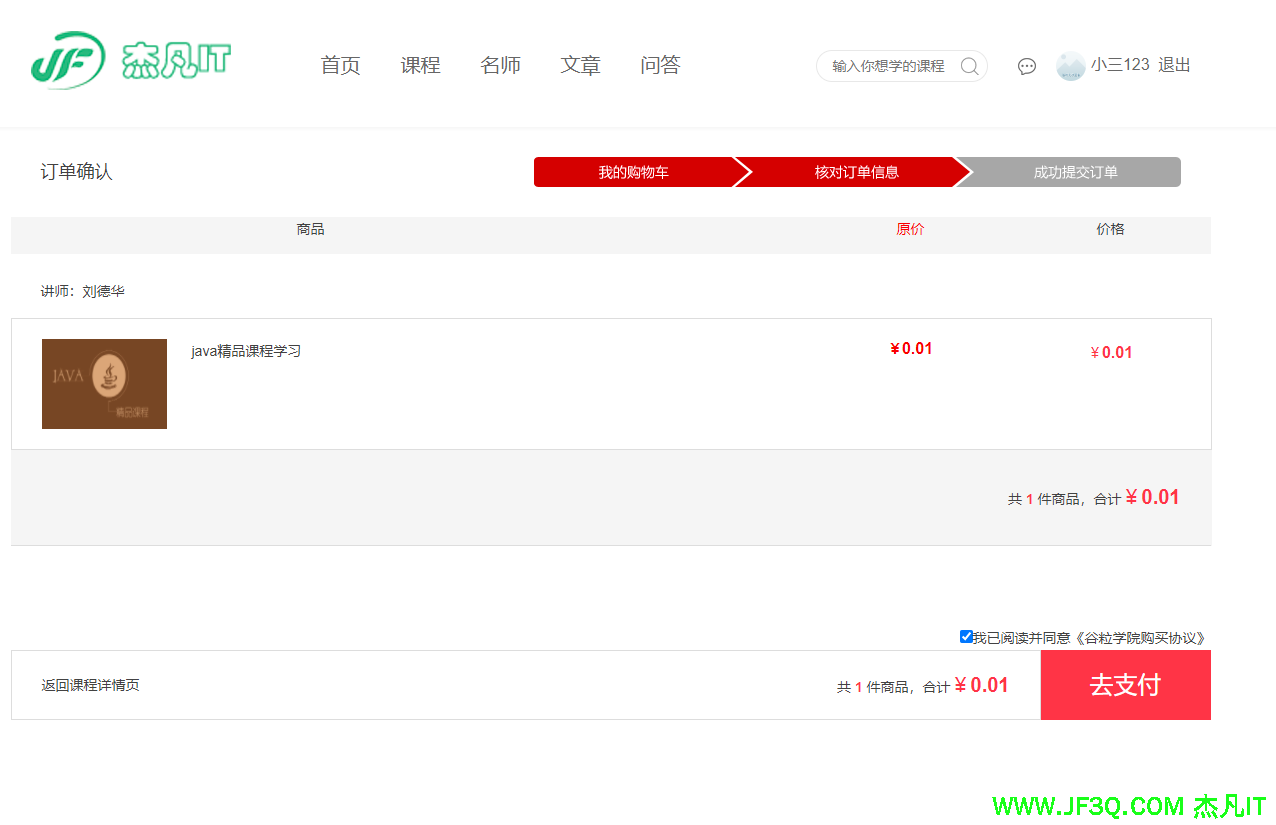Open the chat message bubble icon
The height and width of the screenshot is (825, 1276).
(x=1026, y=66)
